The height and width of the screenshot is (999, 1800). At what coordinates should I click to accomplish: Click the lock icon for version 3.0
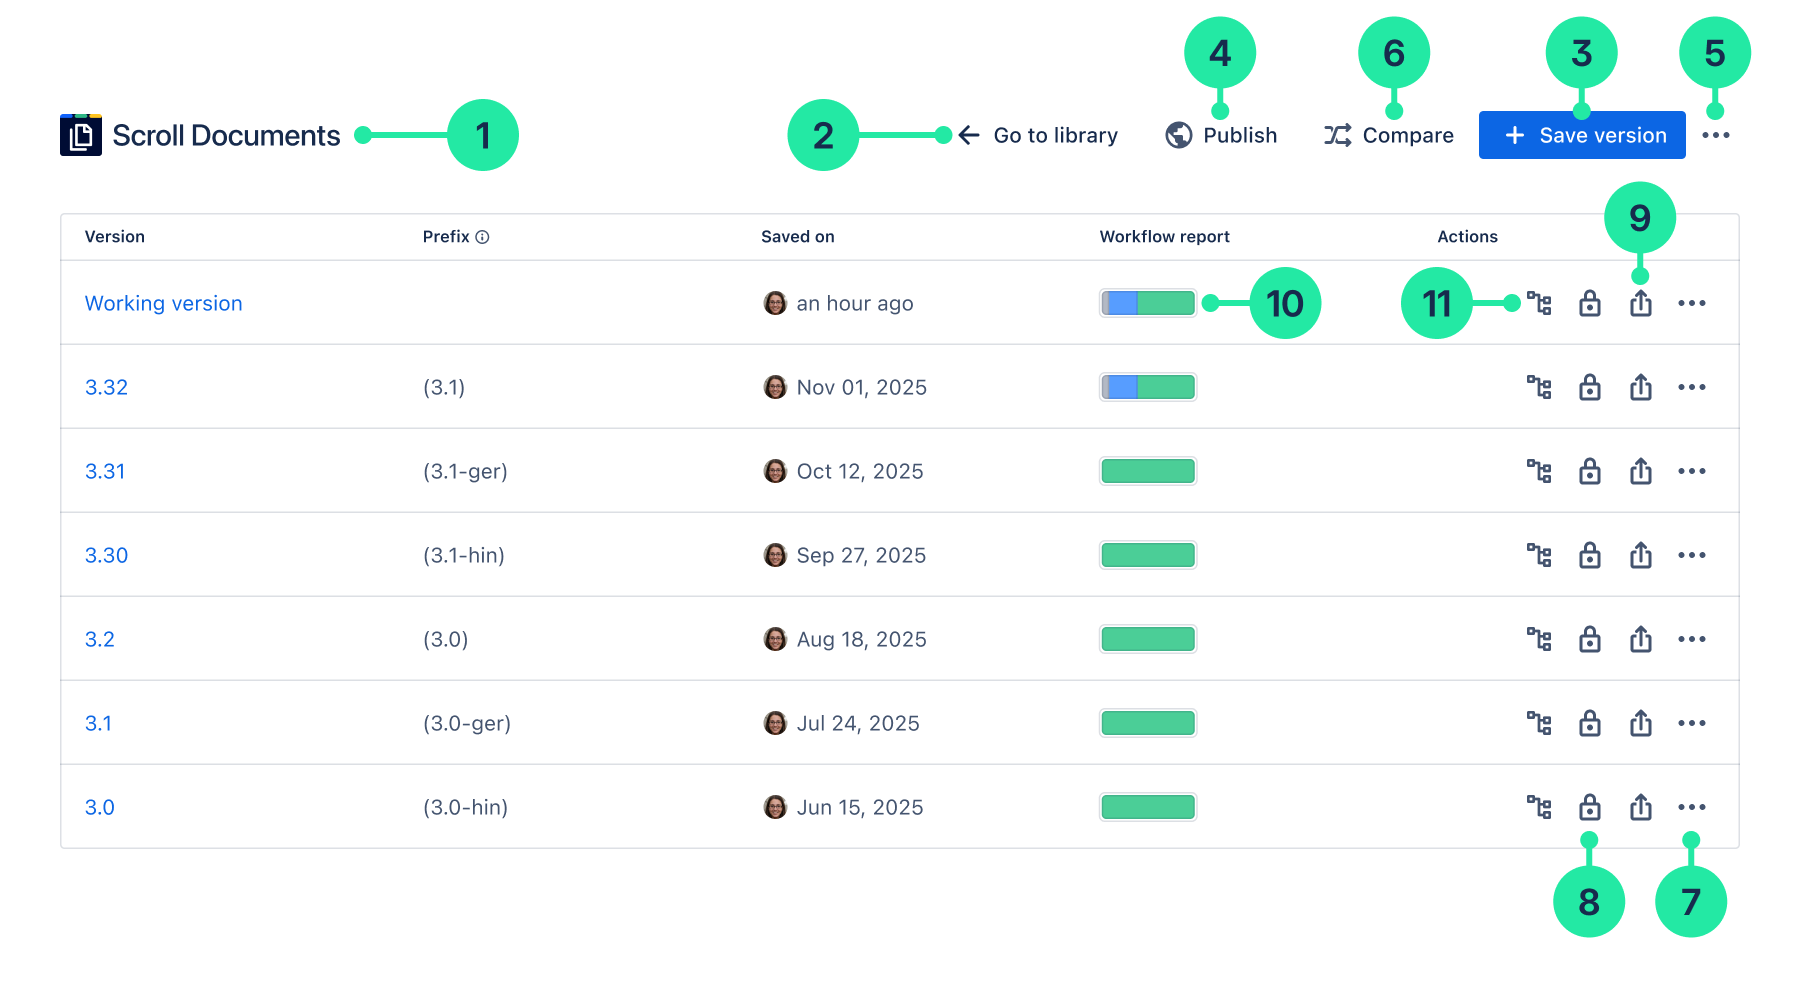(x=1590, y=807)
